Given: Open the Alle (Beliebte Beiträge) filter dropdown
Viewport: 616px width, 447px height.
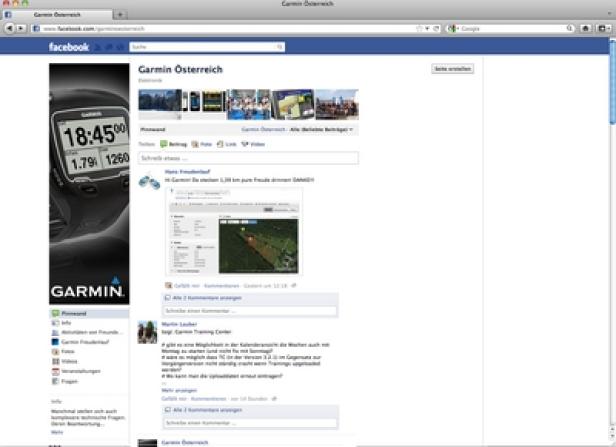Looking at the screenshot, I should (x=321, y=129).
